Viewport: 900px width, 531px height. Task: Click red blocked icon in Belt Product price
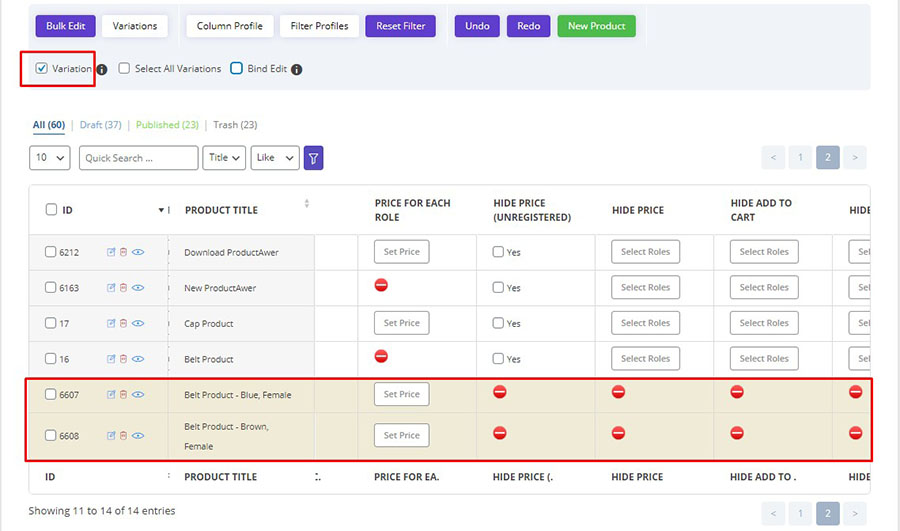(x=381, y=356)
